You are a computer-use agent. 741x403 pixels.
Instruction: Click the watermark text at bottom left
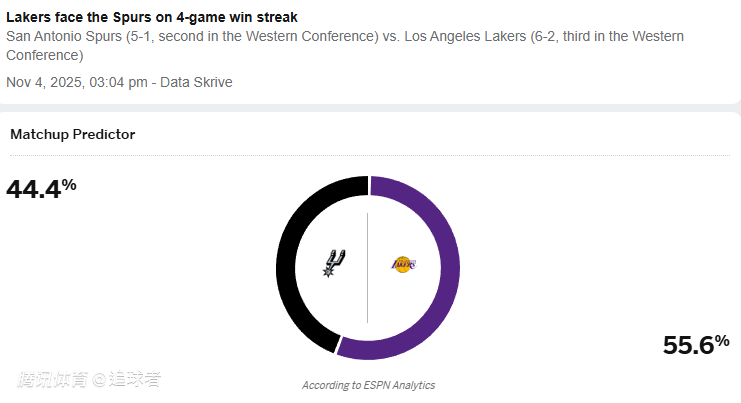88,379
